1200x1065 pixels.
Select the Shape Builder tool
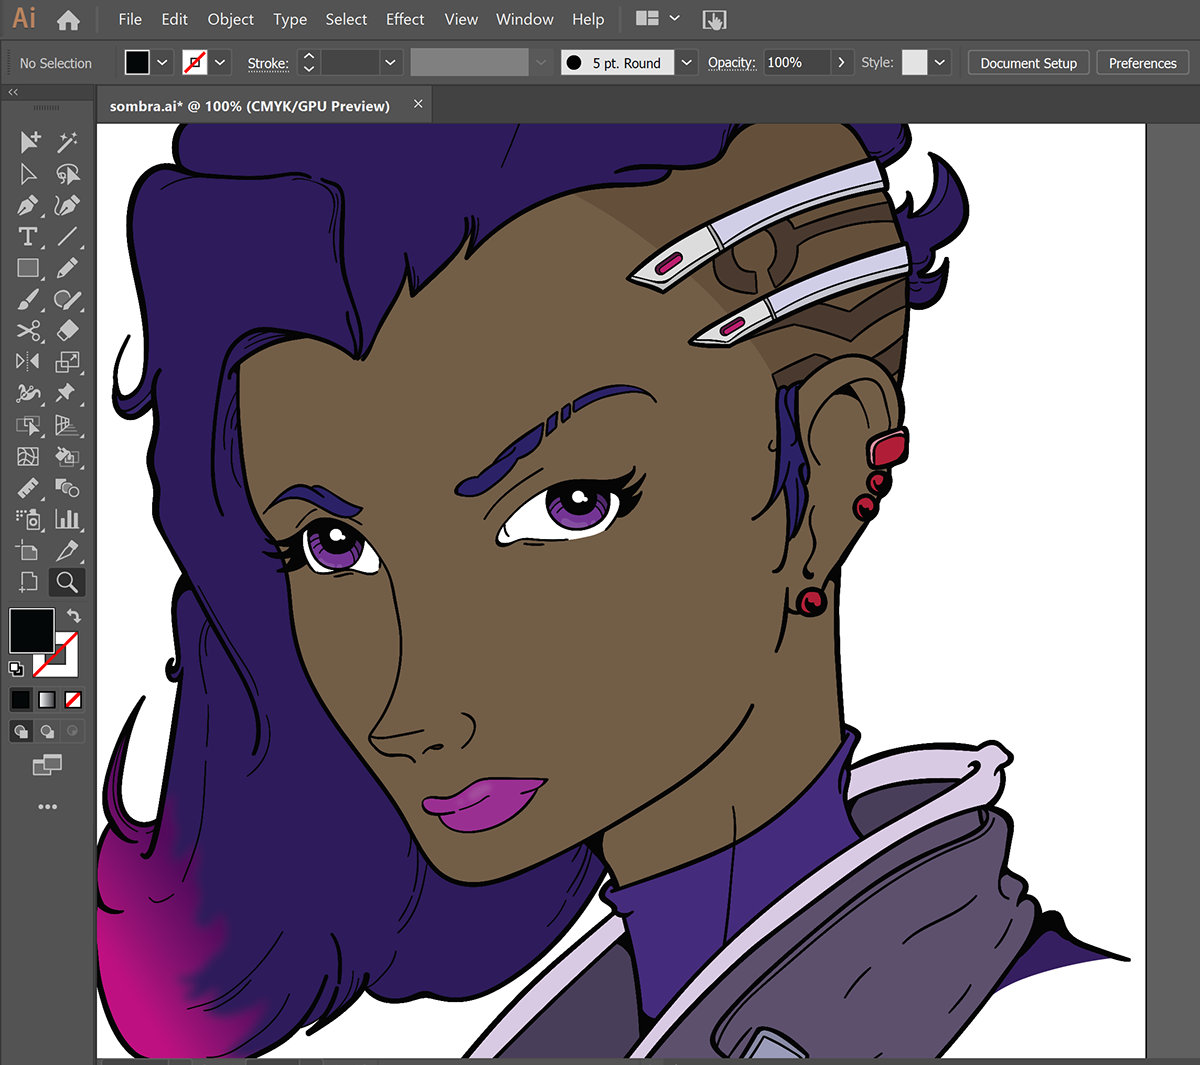(x=29, y=425)
